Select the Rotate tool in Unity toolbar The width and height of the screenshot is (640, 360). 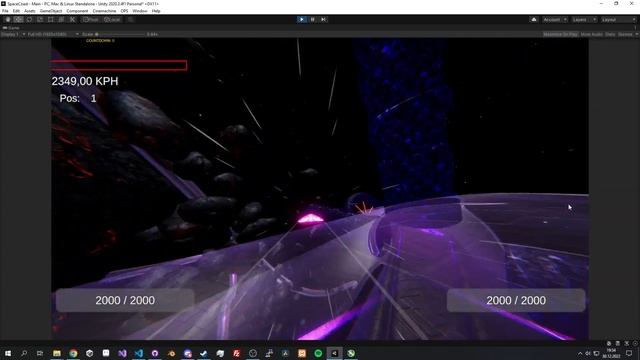pyautogui.click(x=29, y=19)
